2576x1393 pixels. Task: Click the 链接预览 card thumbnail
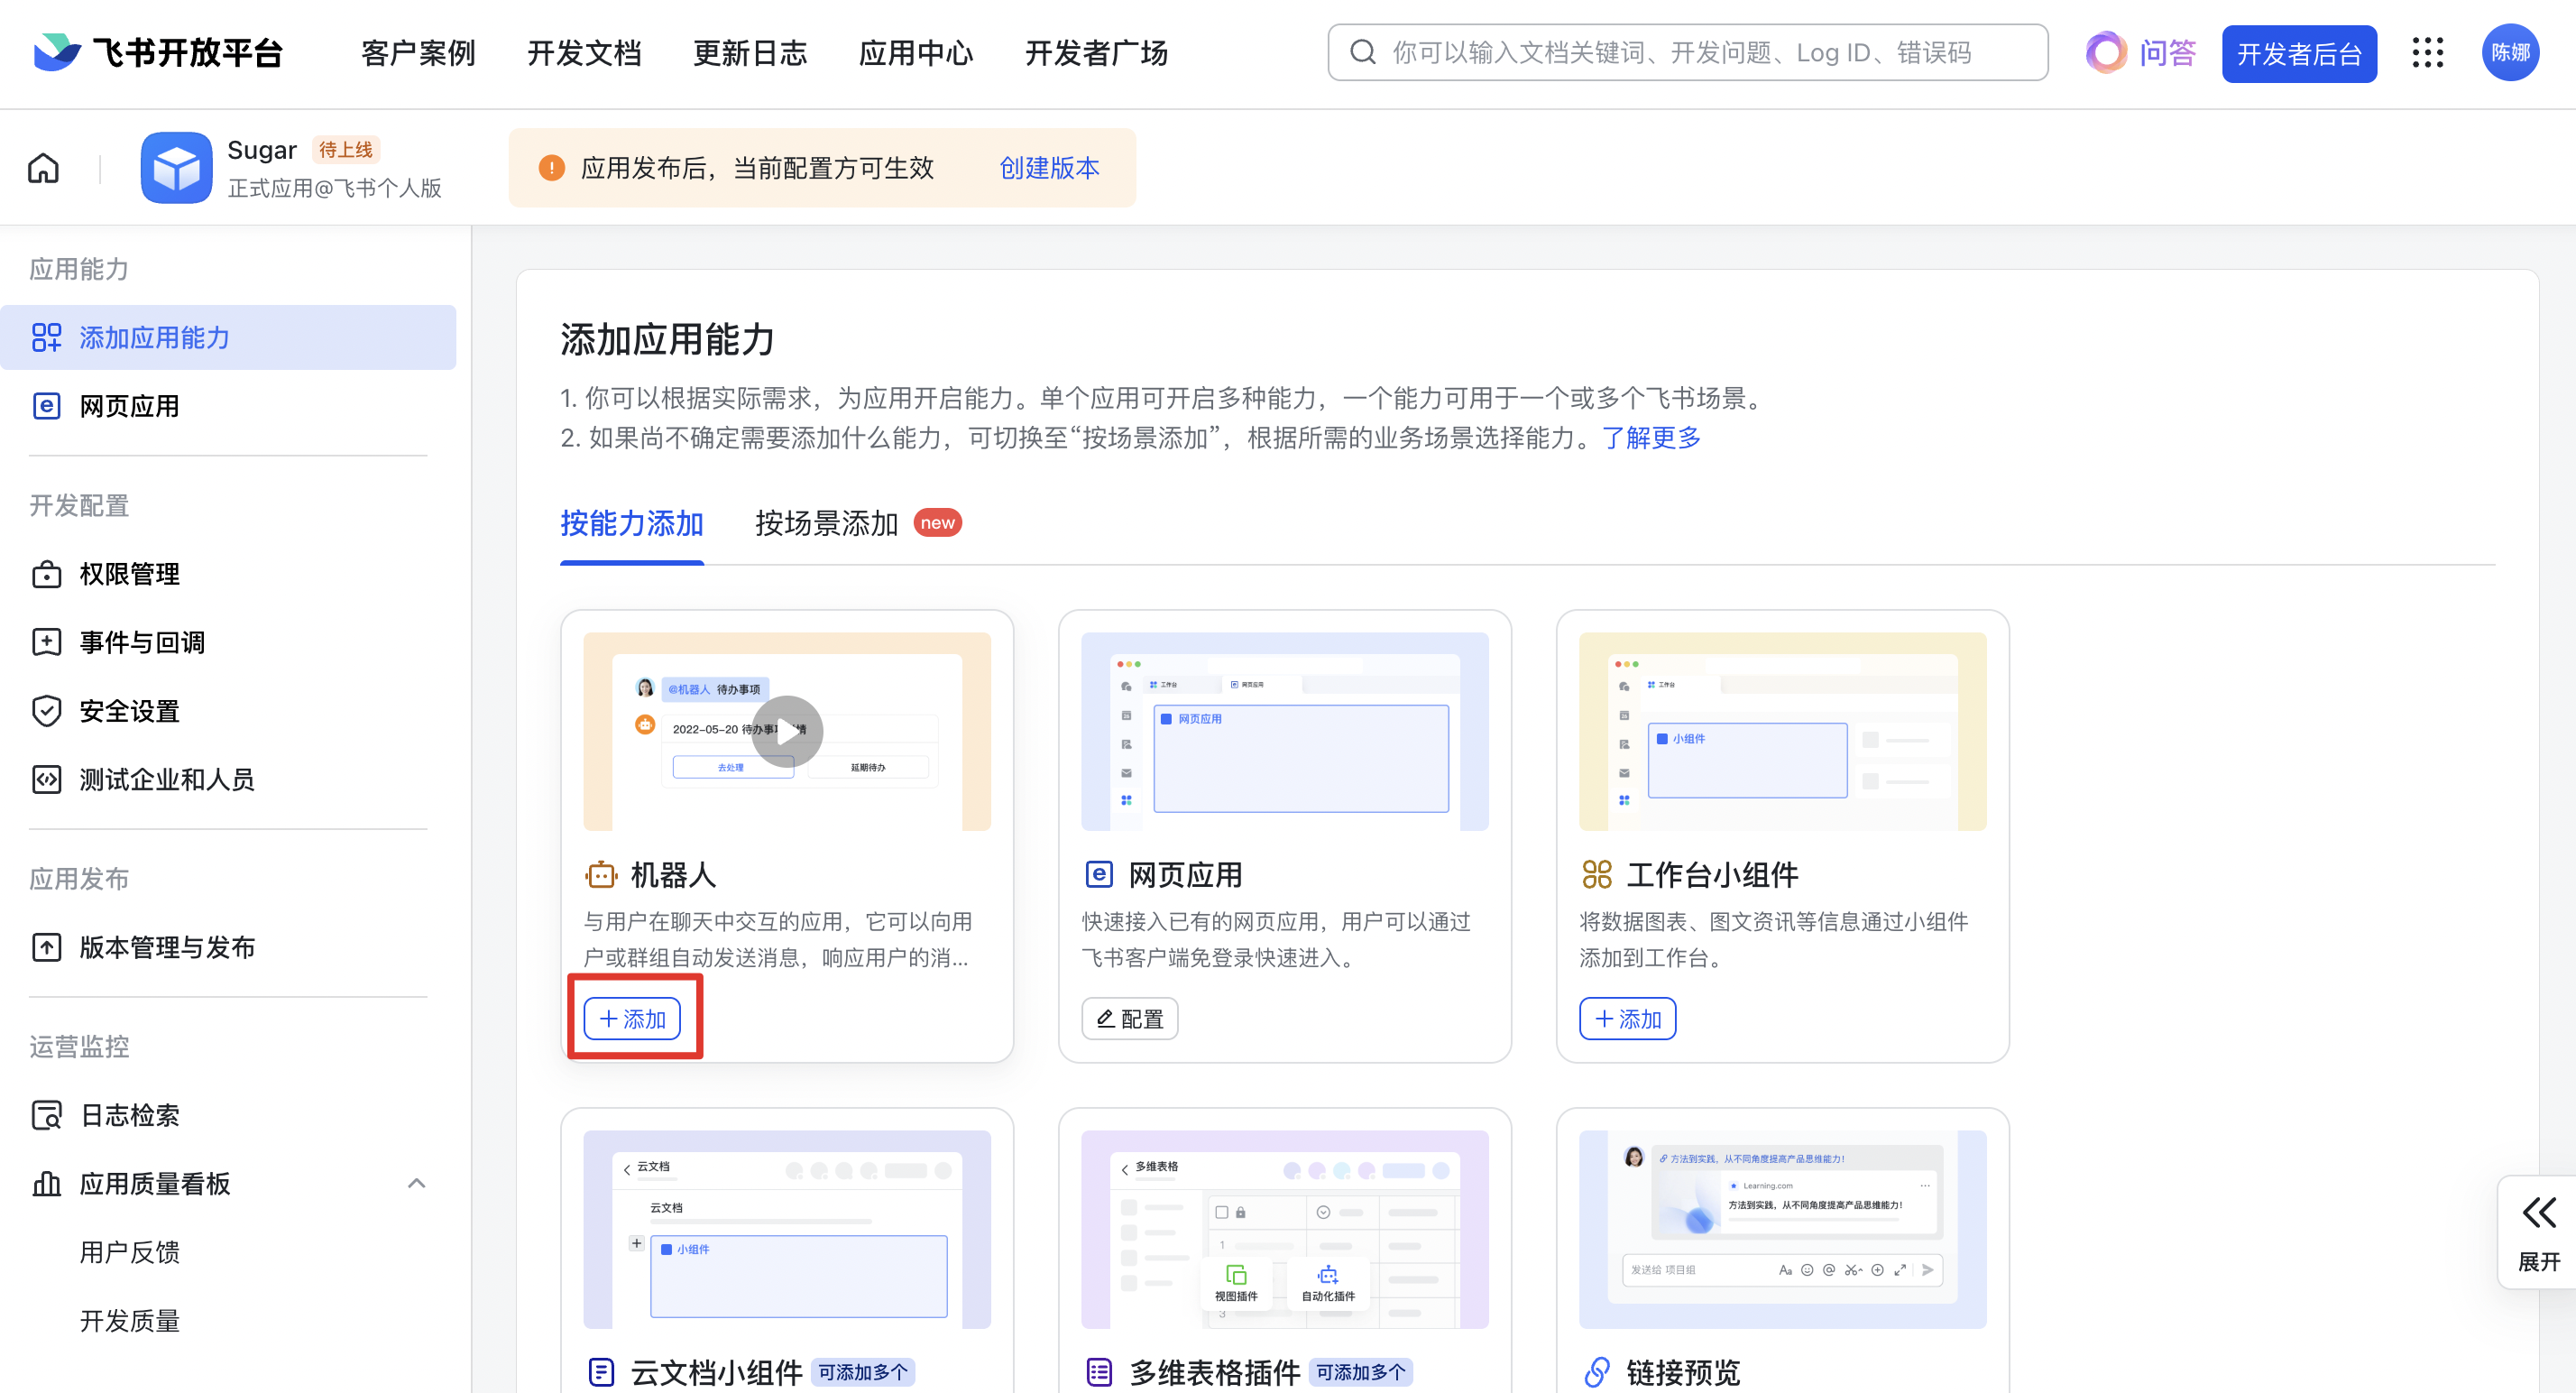click(1782, 1229)
